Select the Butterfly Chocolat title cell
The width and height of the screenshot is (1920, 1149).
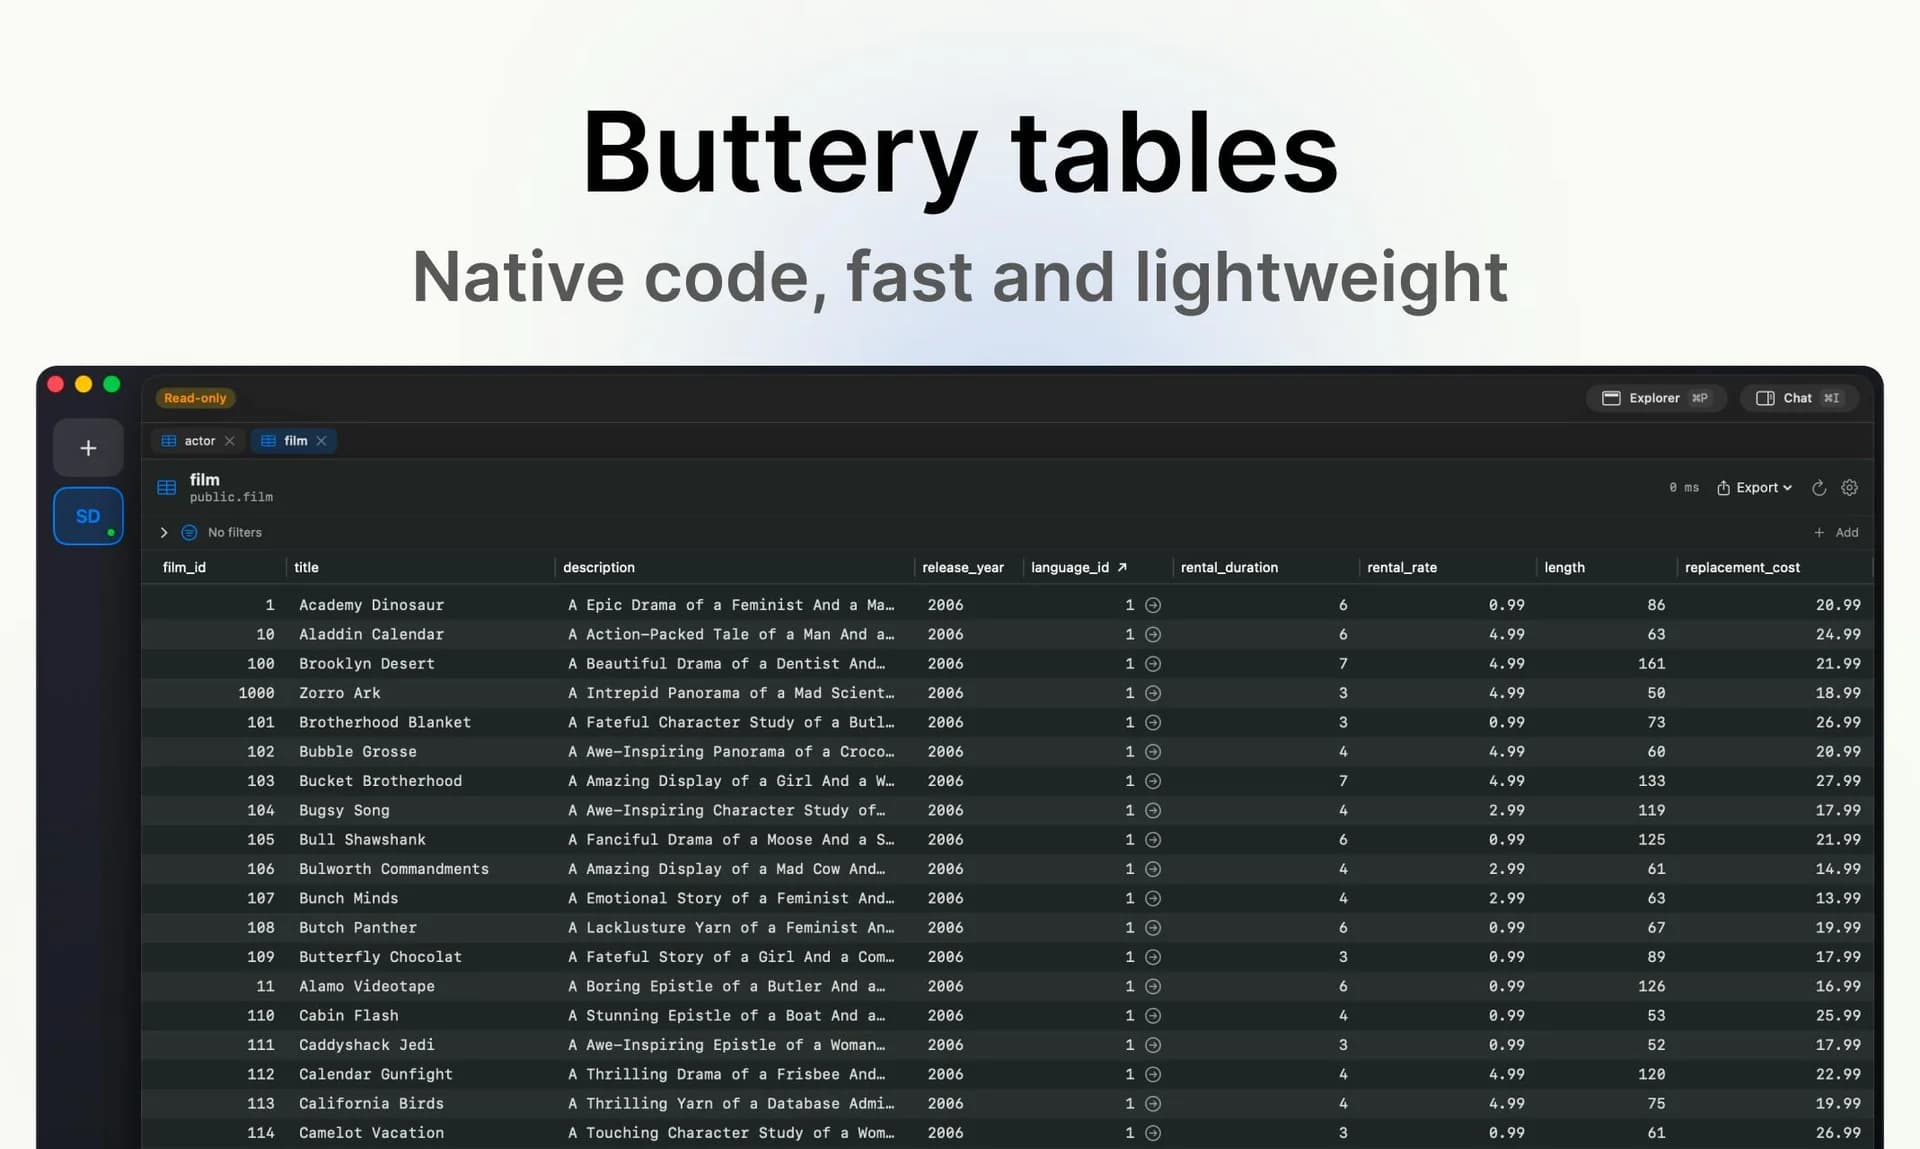pyautogui.click(x=380, y=957)
